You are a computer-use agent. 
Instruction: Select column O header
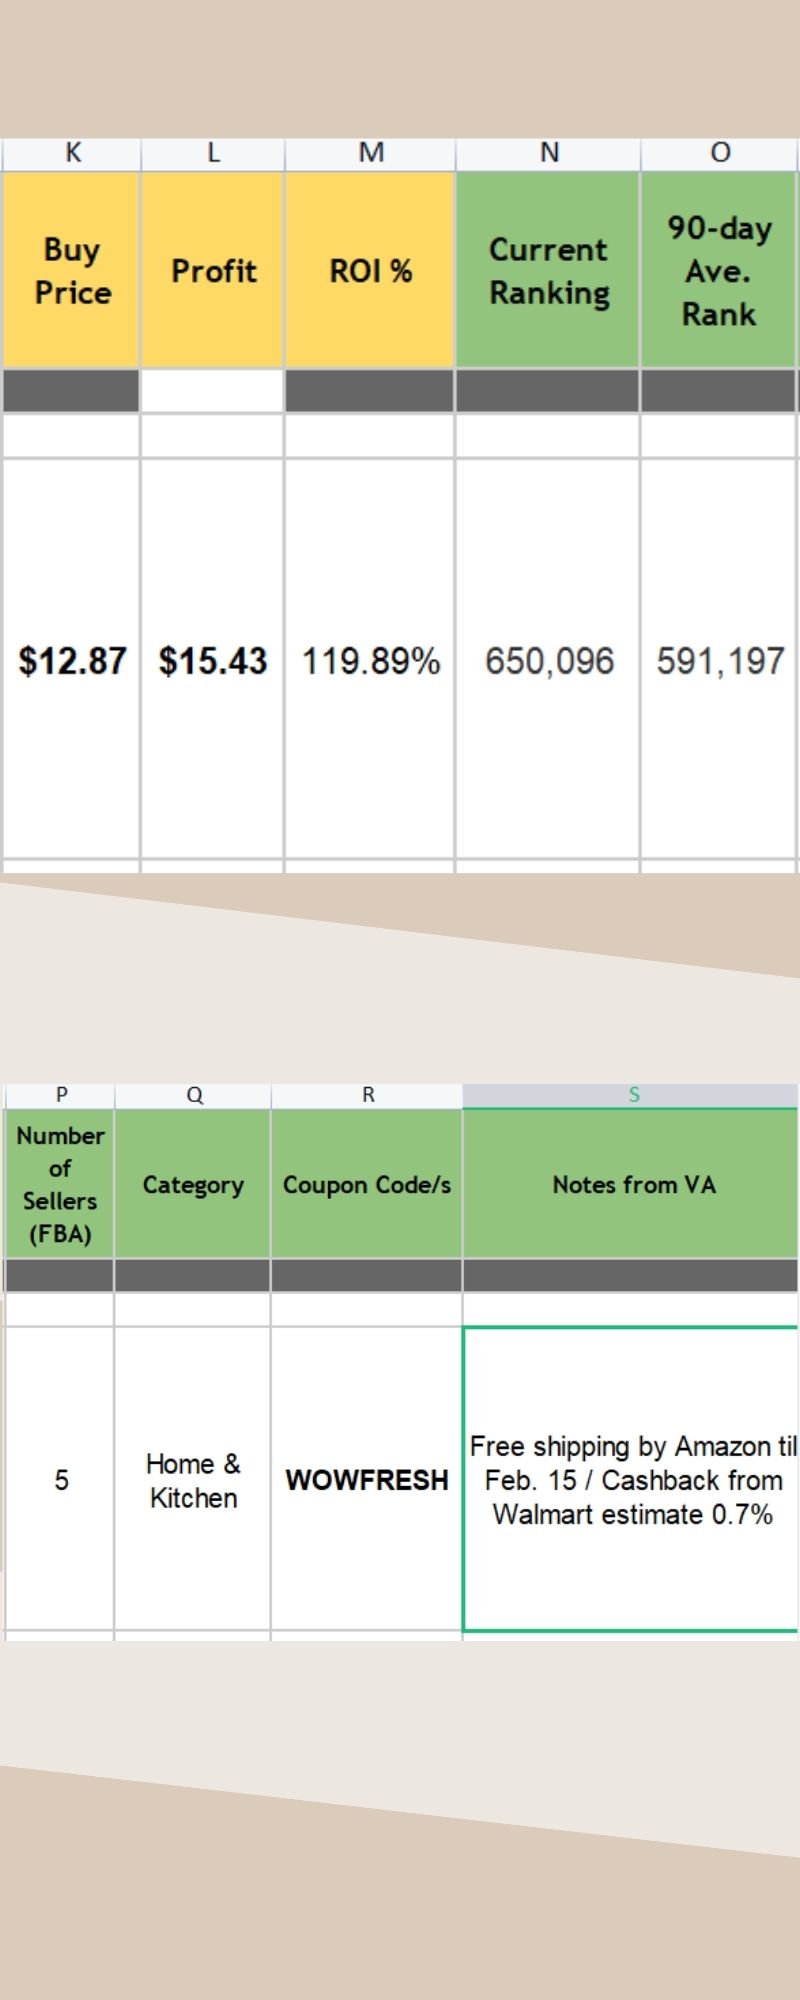click(x=720, y=153)
